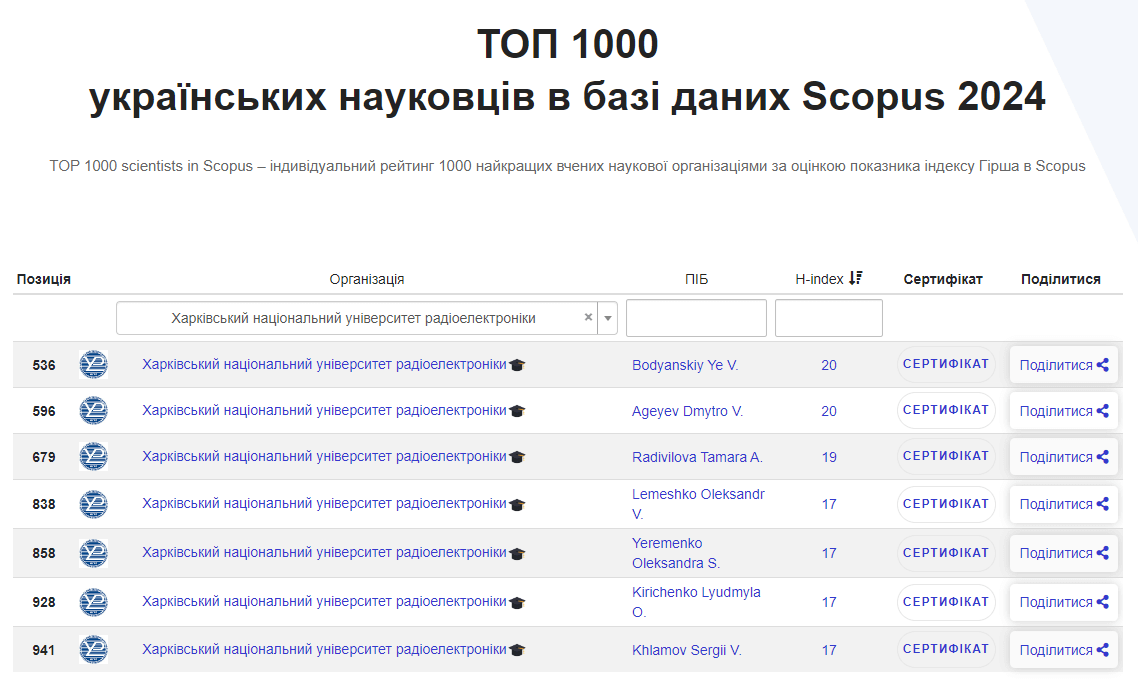Share the Lemeshko Oleksandr V. entry

[1063, 504]
